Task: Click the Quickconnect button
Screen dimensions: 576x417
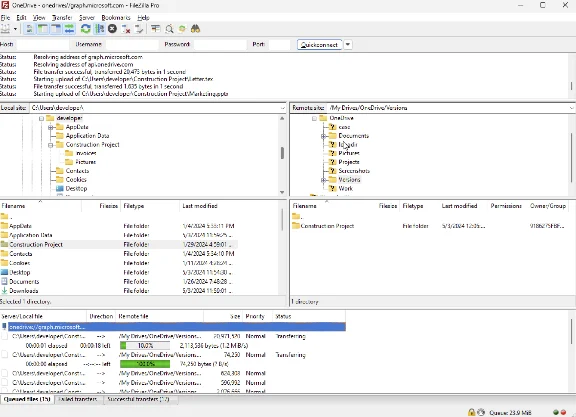Action: (x=319, y=45)
